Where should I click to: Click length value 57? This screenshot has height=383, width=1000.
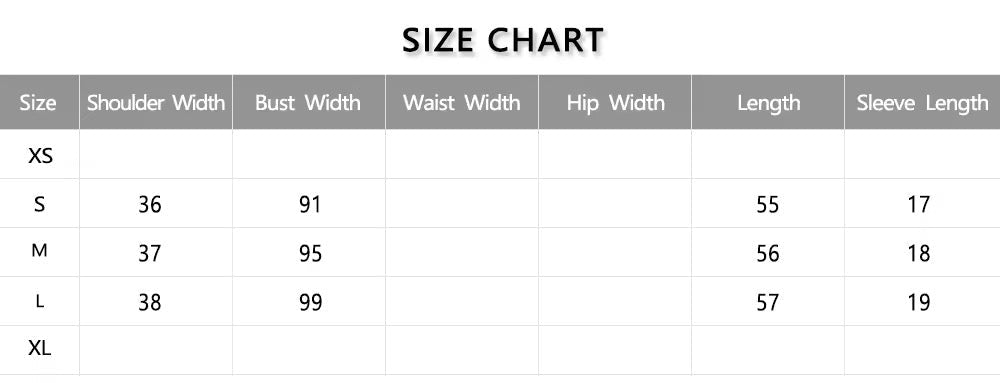[767, 302]
